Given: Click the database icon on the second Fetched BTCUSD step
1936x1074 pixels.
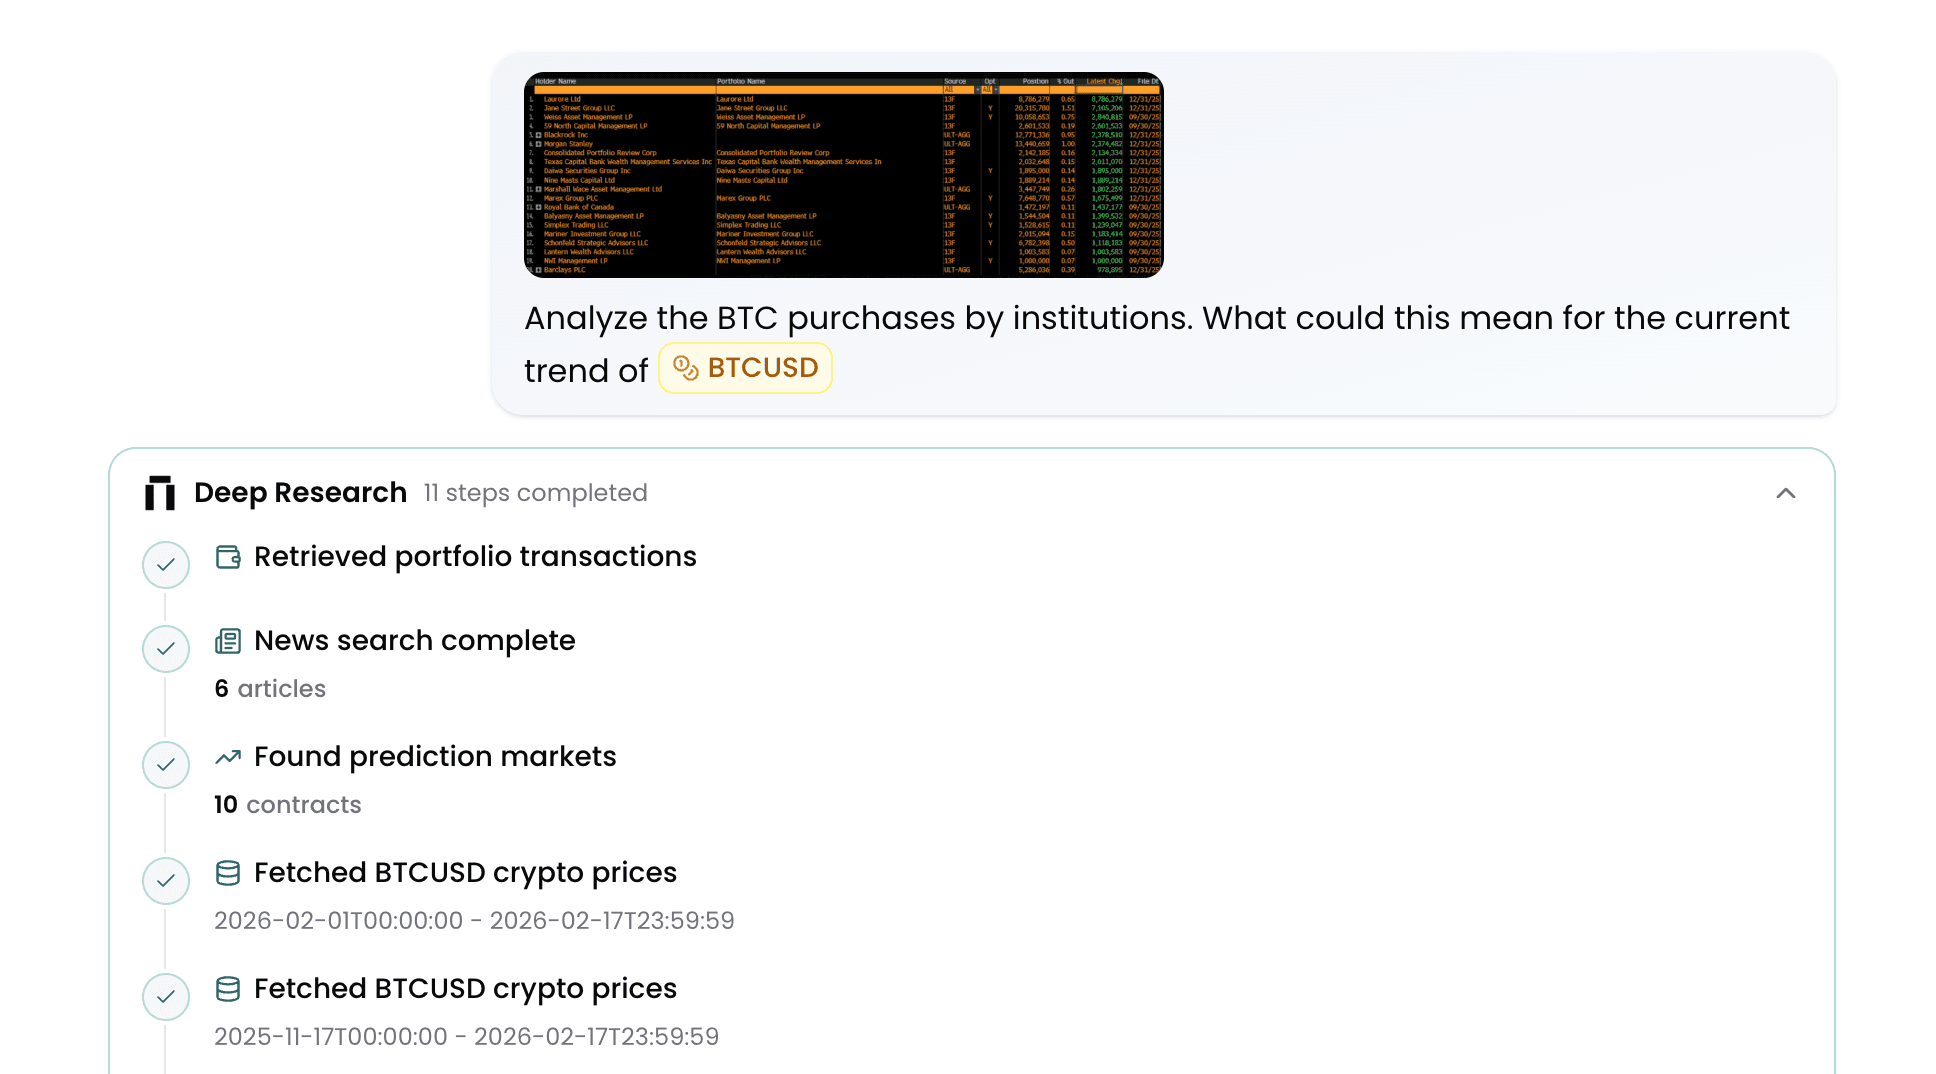Looking at the screenshot, I should (228, 989).
